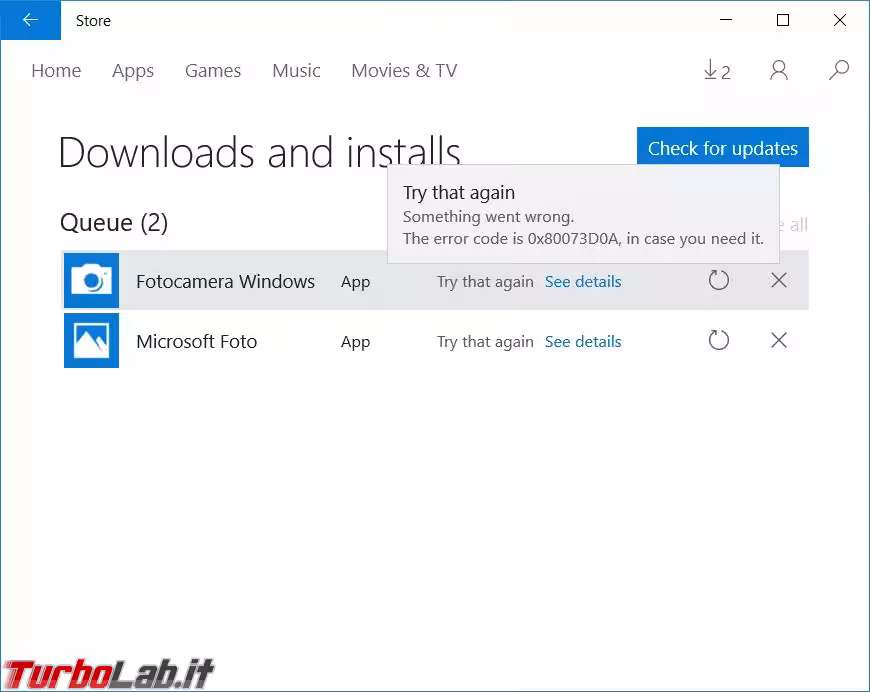
Task: Retry the Fotocamera Windows download
Action: (x=719, y=281)
